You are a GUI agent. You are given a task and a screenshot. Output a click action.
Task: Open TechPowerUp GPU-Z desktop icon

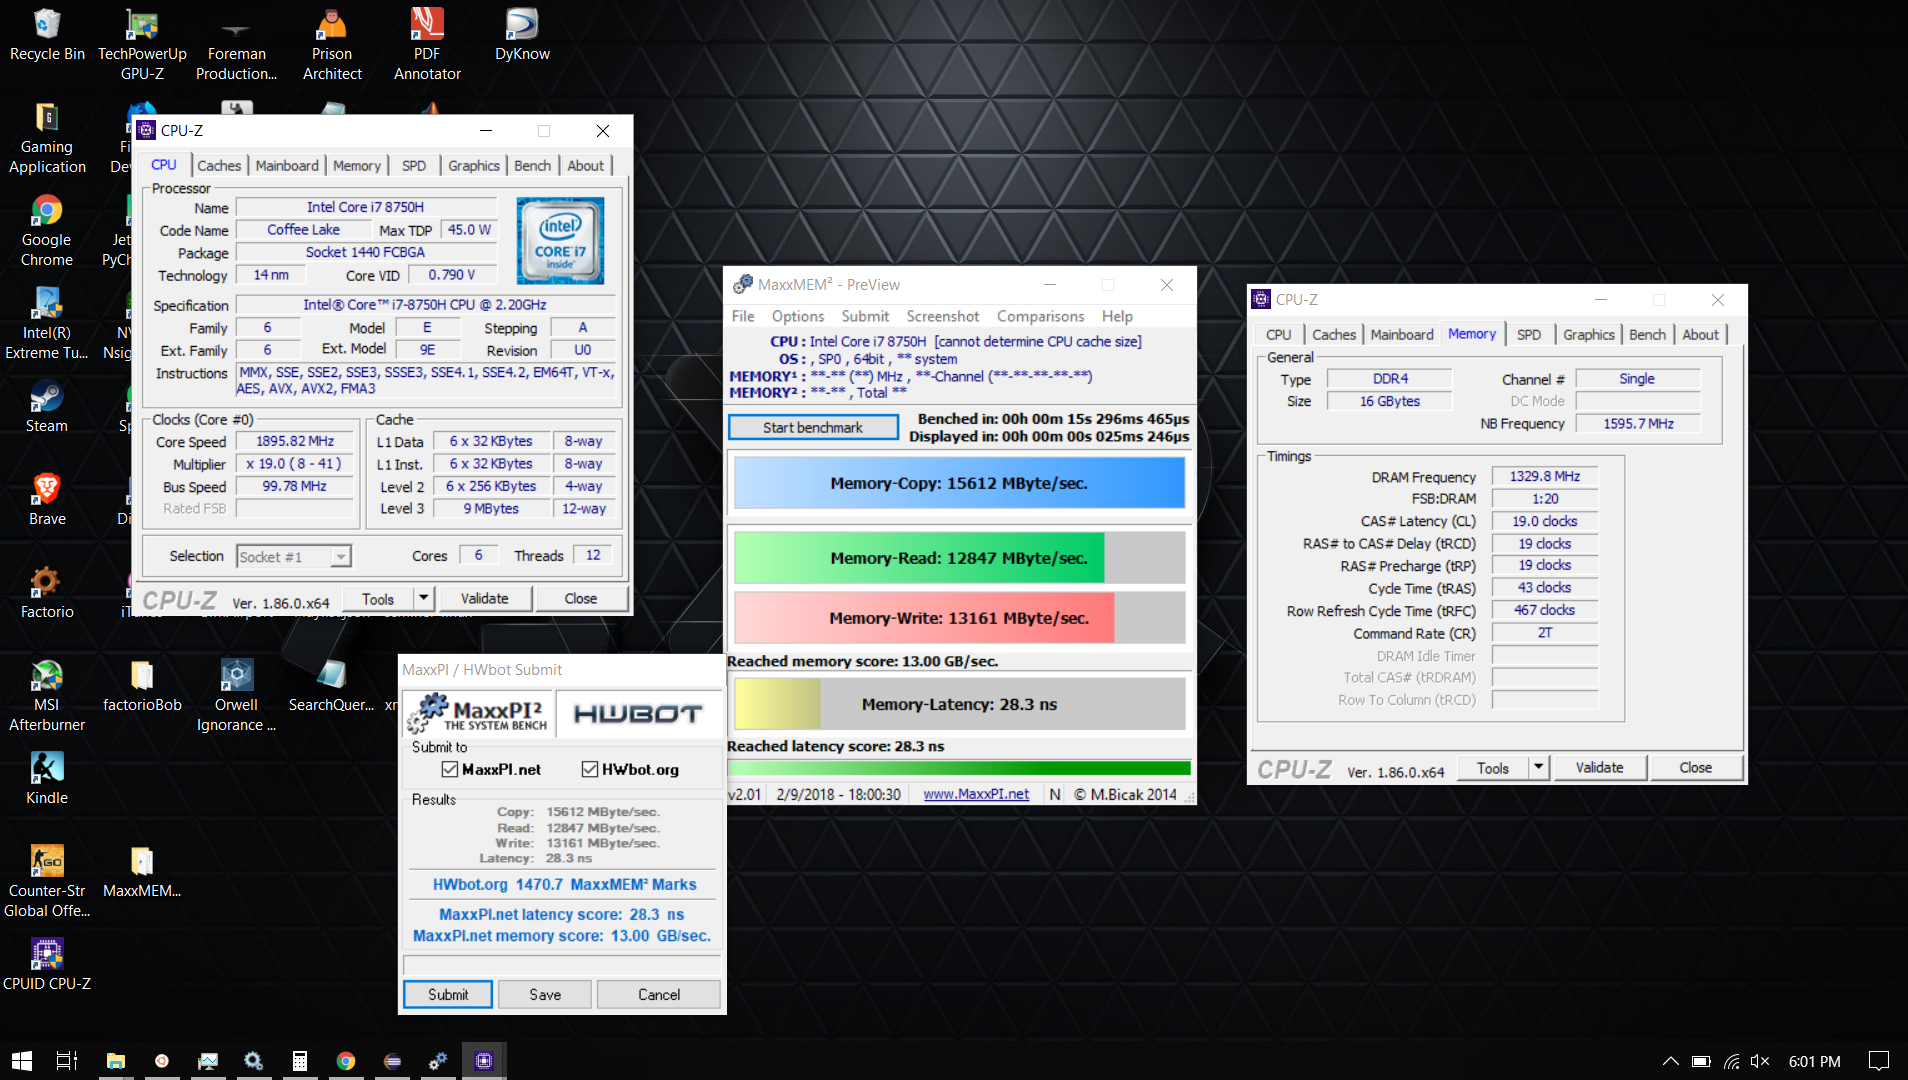(142, 45)
